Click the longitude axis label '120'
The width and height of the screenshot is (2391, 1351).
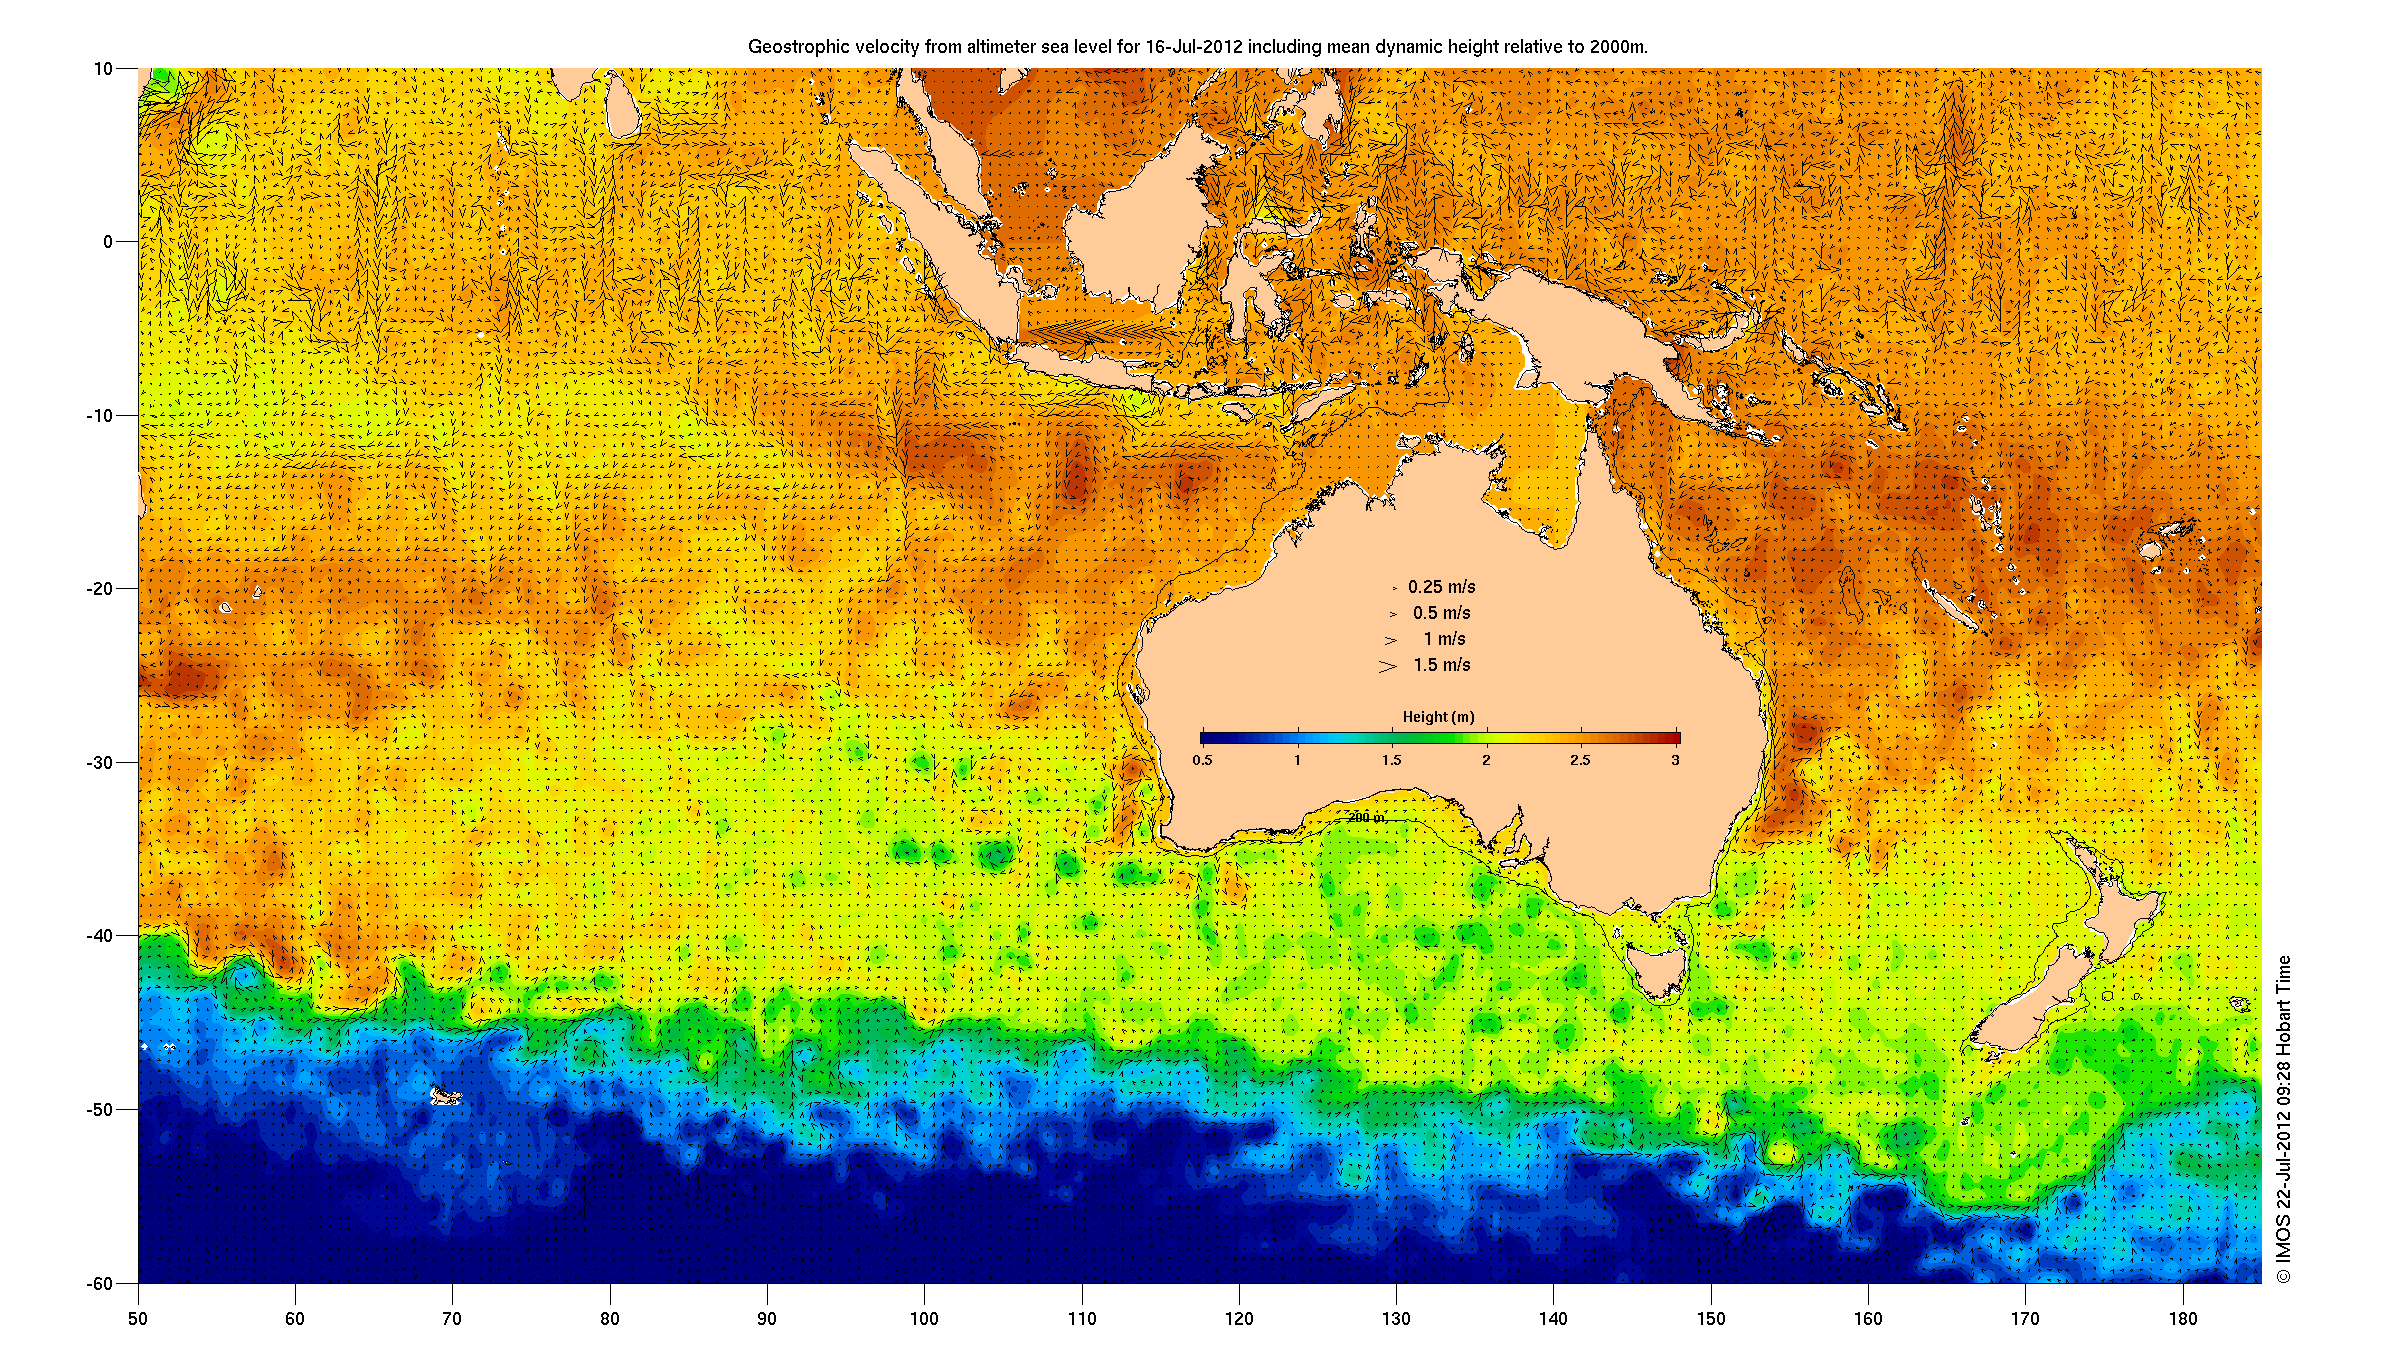tap(1239, 1319)
